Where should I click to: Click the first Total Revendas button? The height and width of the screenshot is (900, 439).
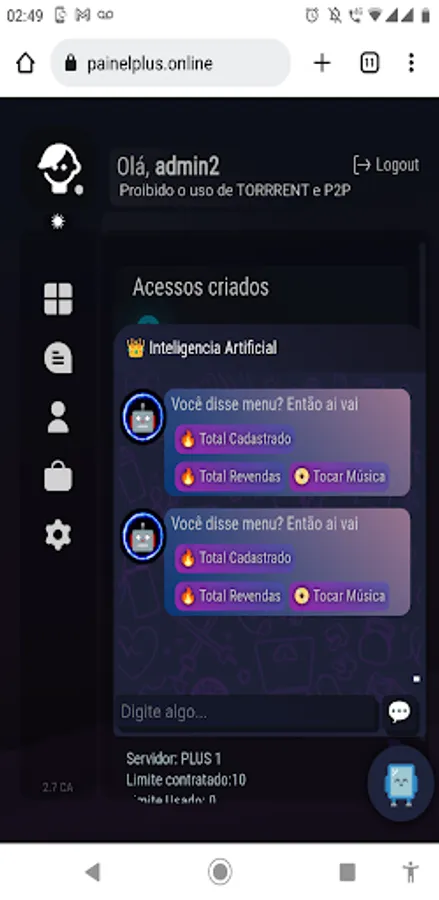coord(230,476)
